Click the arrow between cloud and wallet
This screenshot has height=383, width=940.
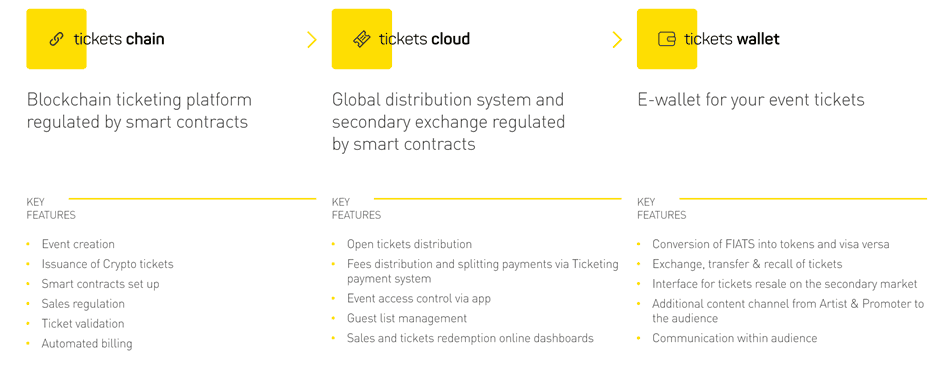tap(617, 40)
